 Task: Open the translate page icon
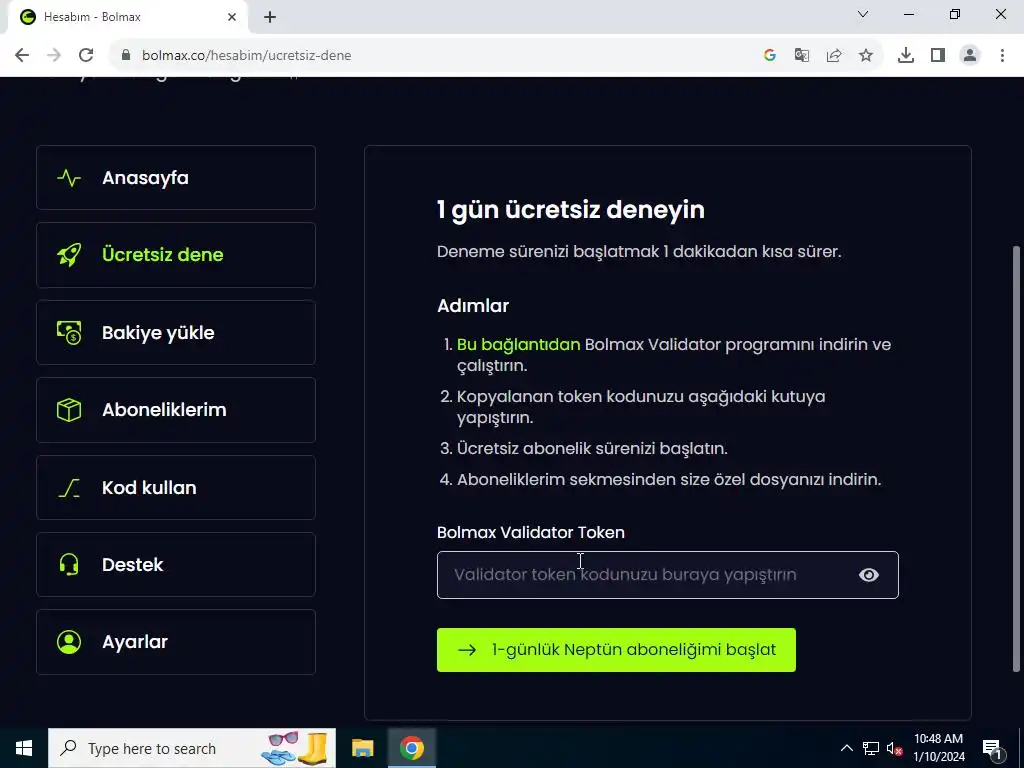pos(802,56)
